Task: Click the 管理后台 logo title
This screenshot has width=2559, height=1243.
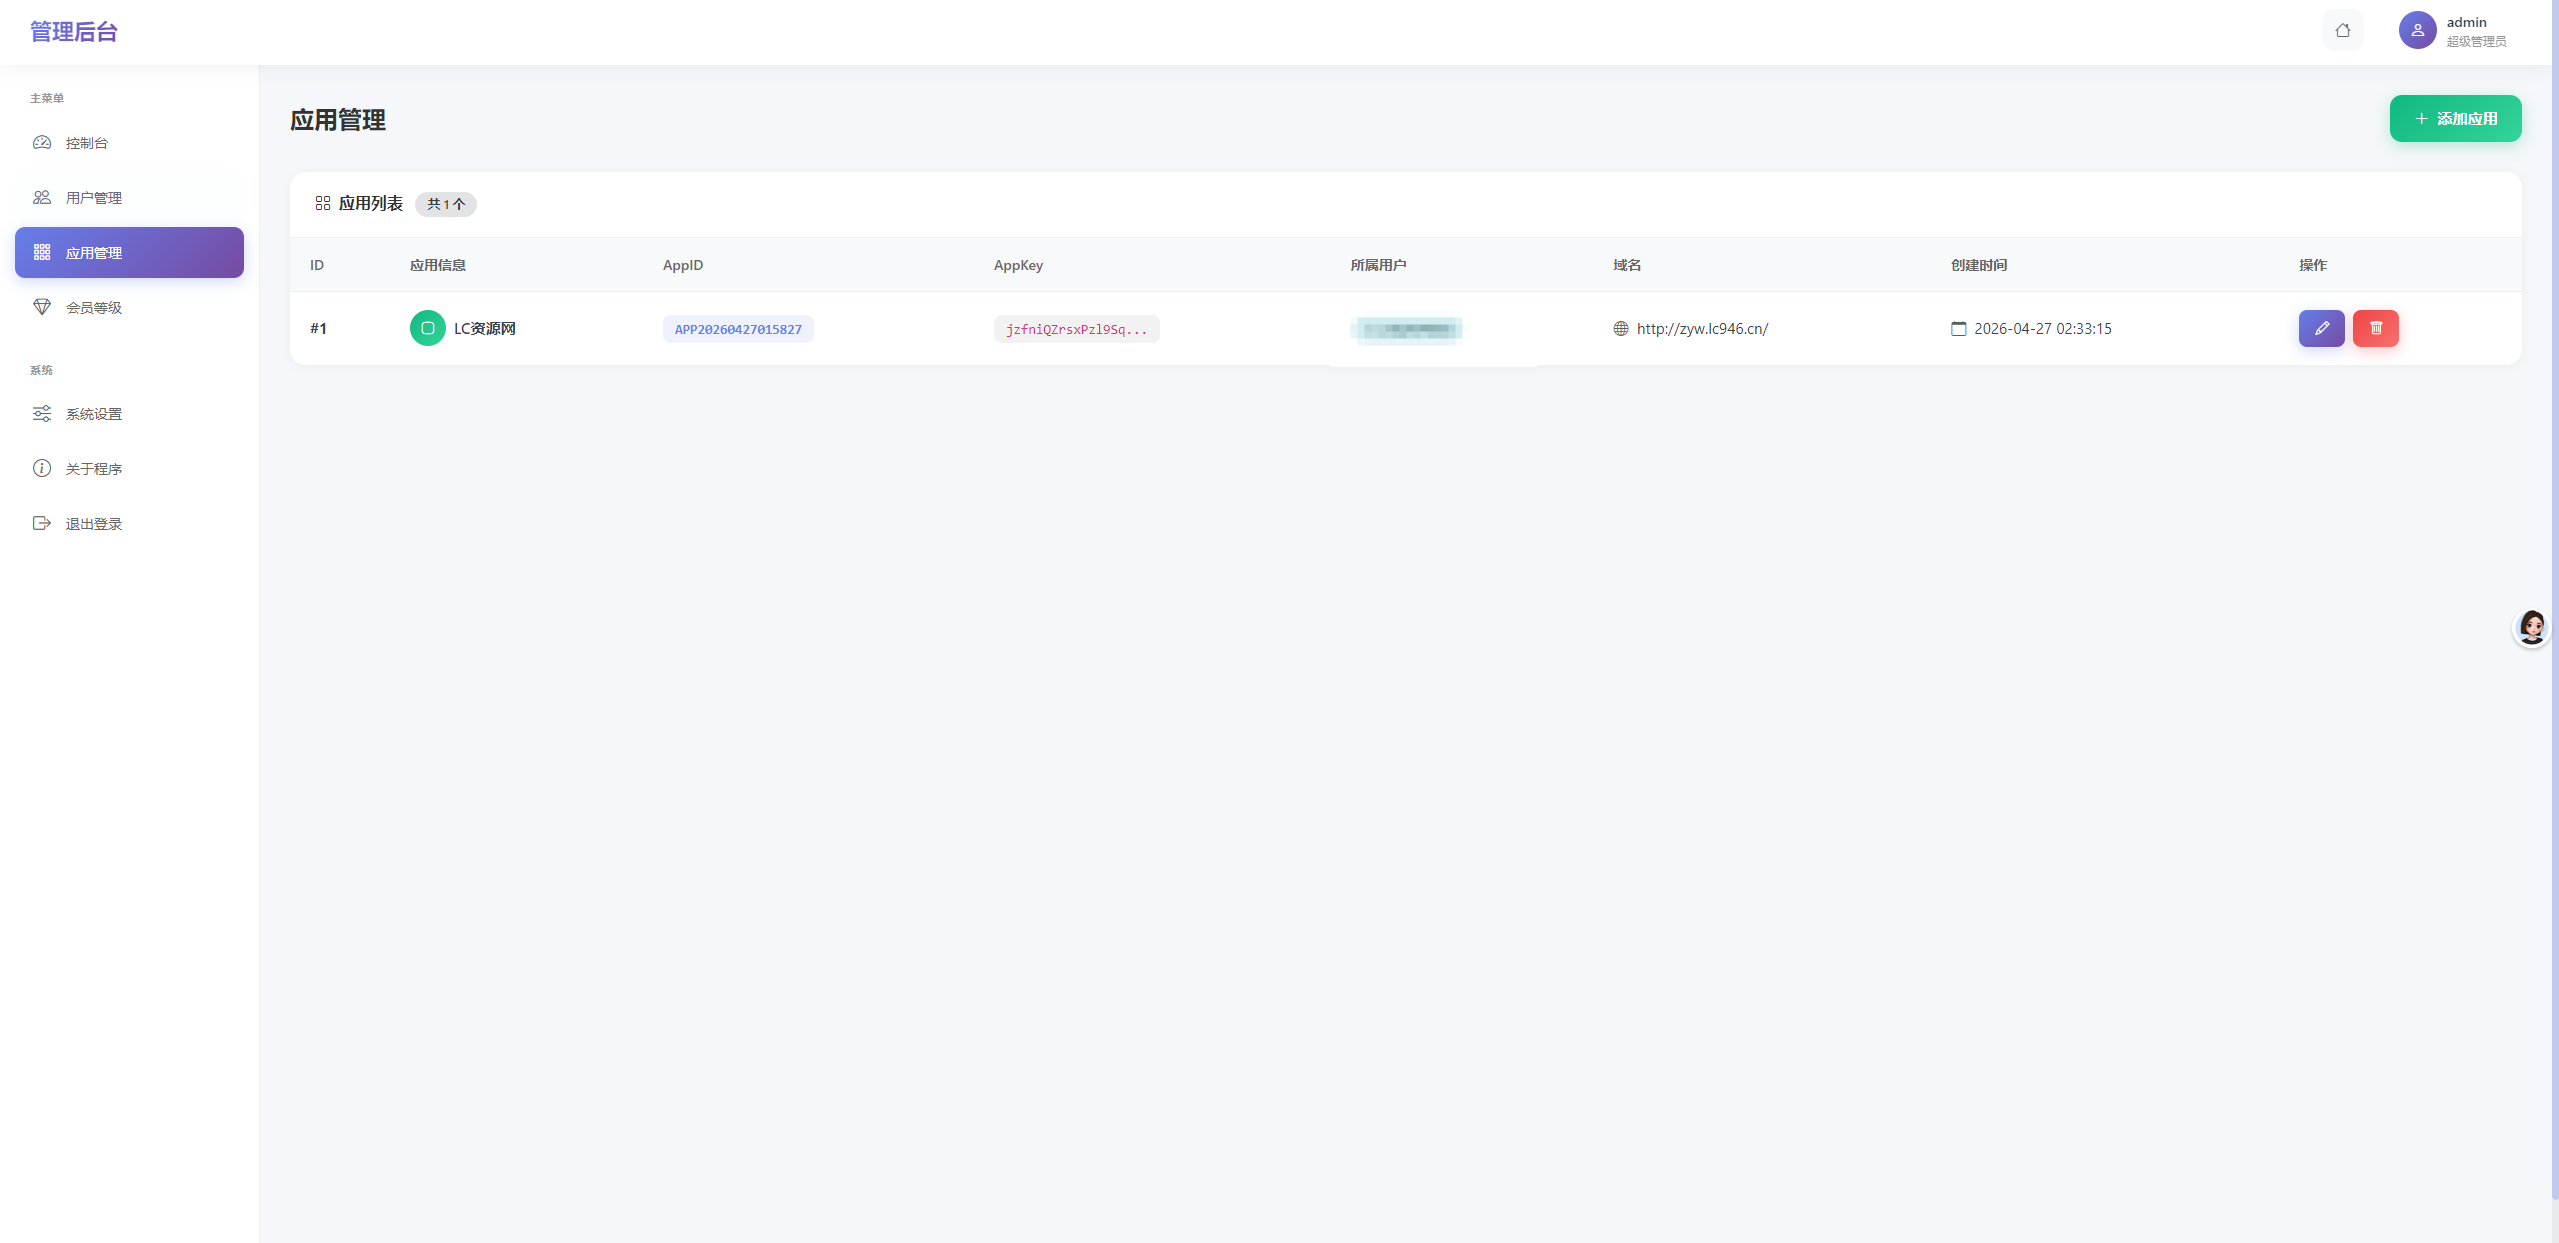Action: point(74,32)
